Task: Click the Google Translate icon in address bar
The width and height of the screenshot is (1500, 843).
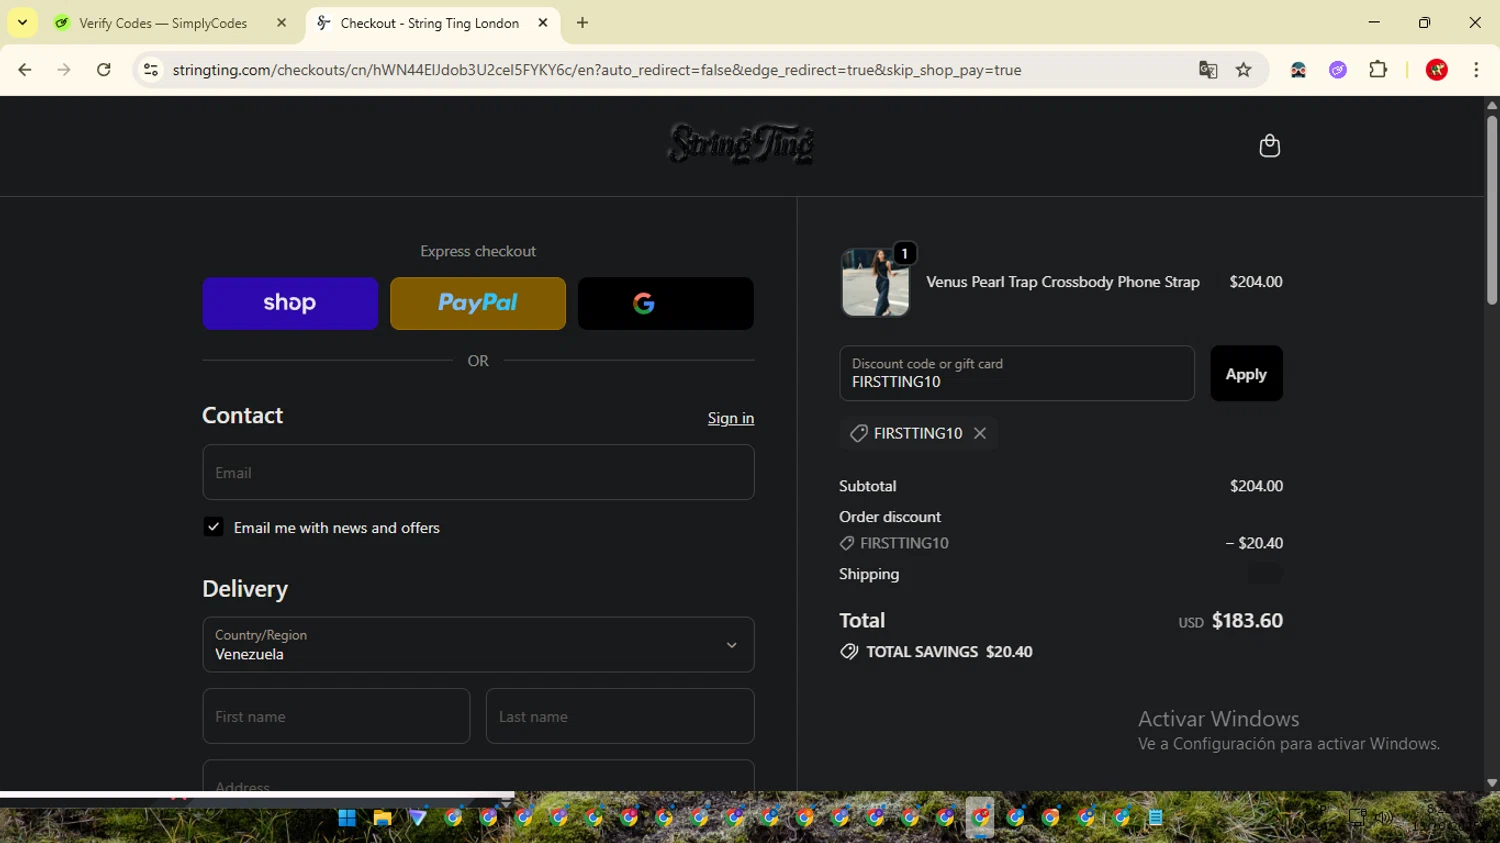Action: 1208,70
